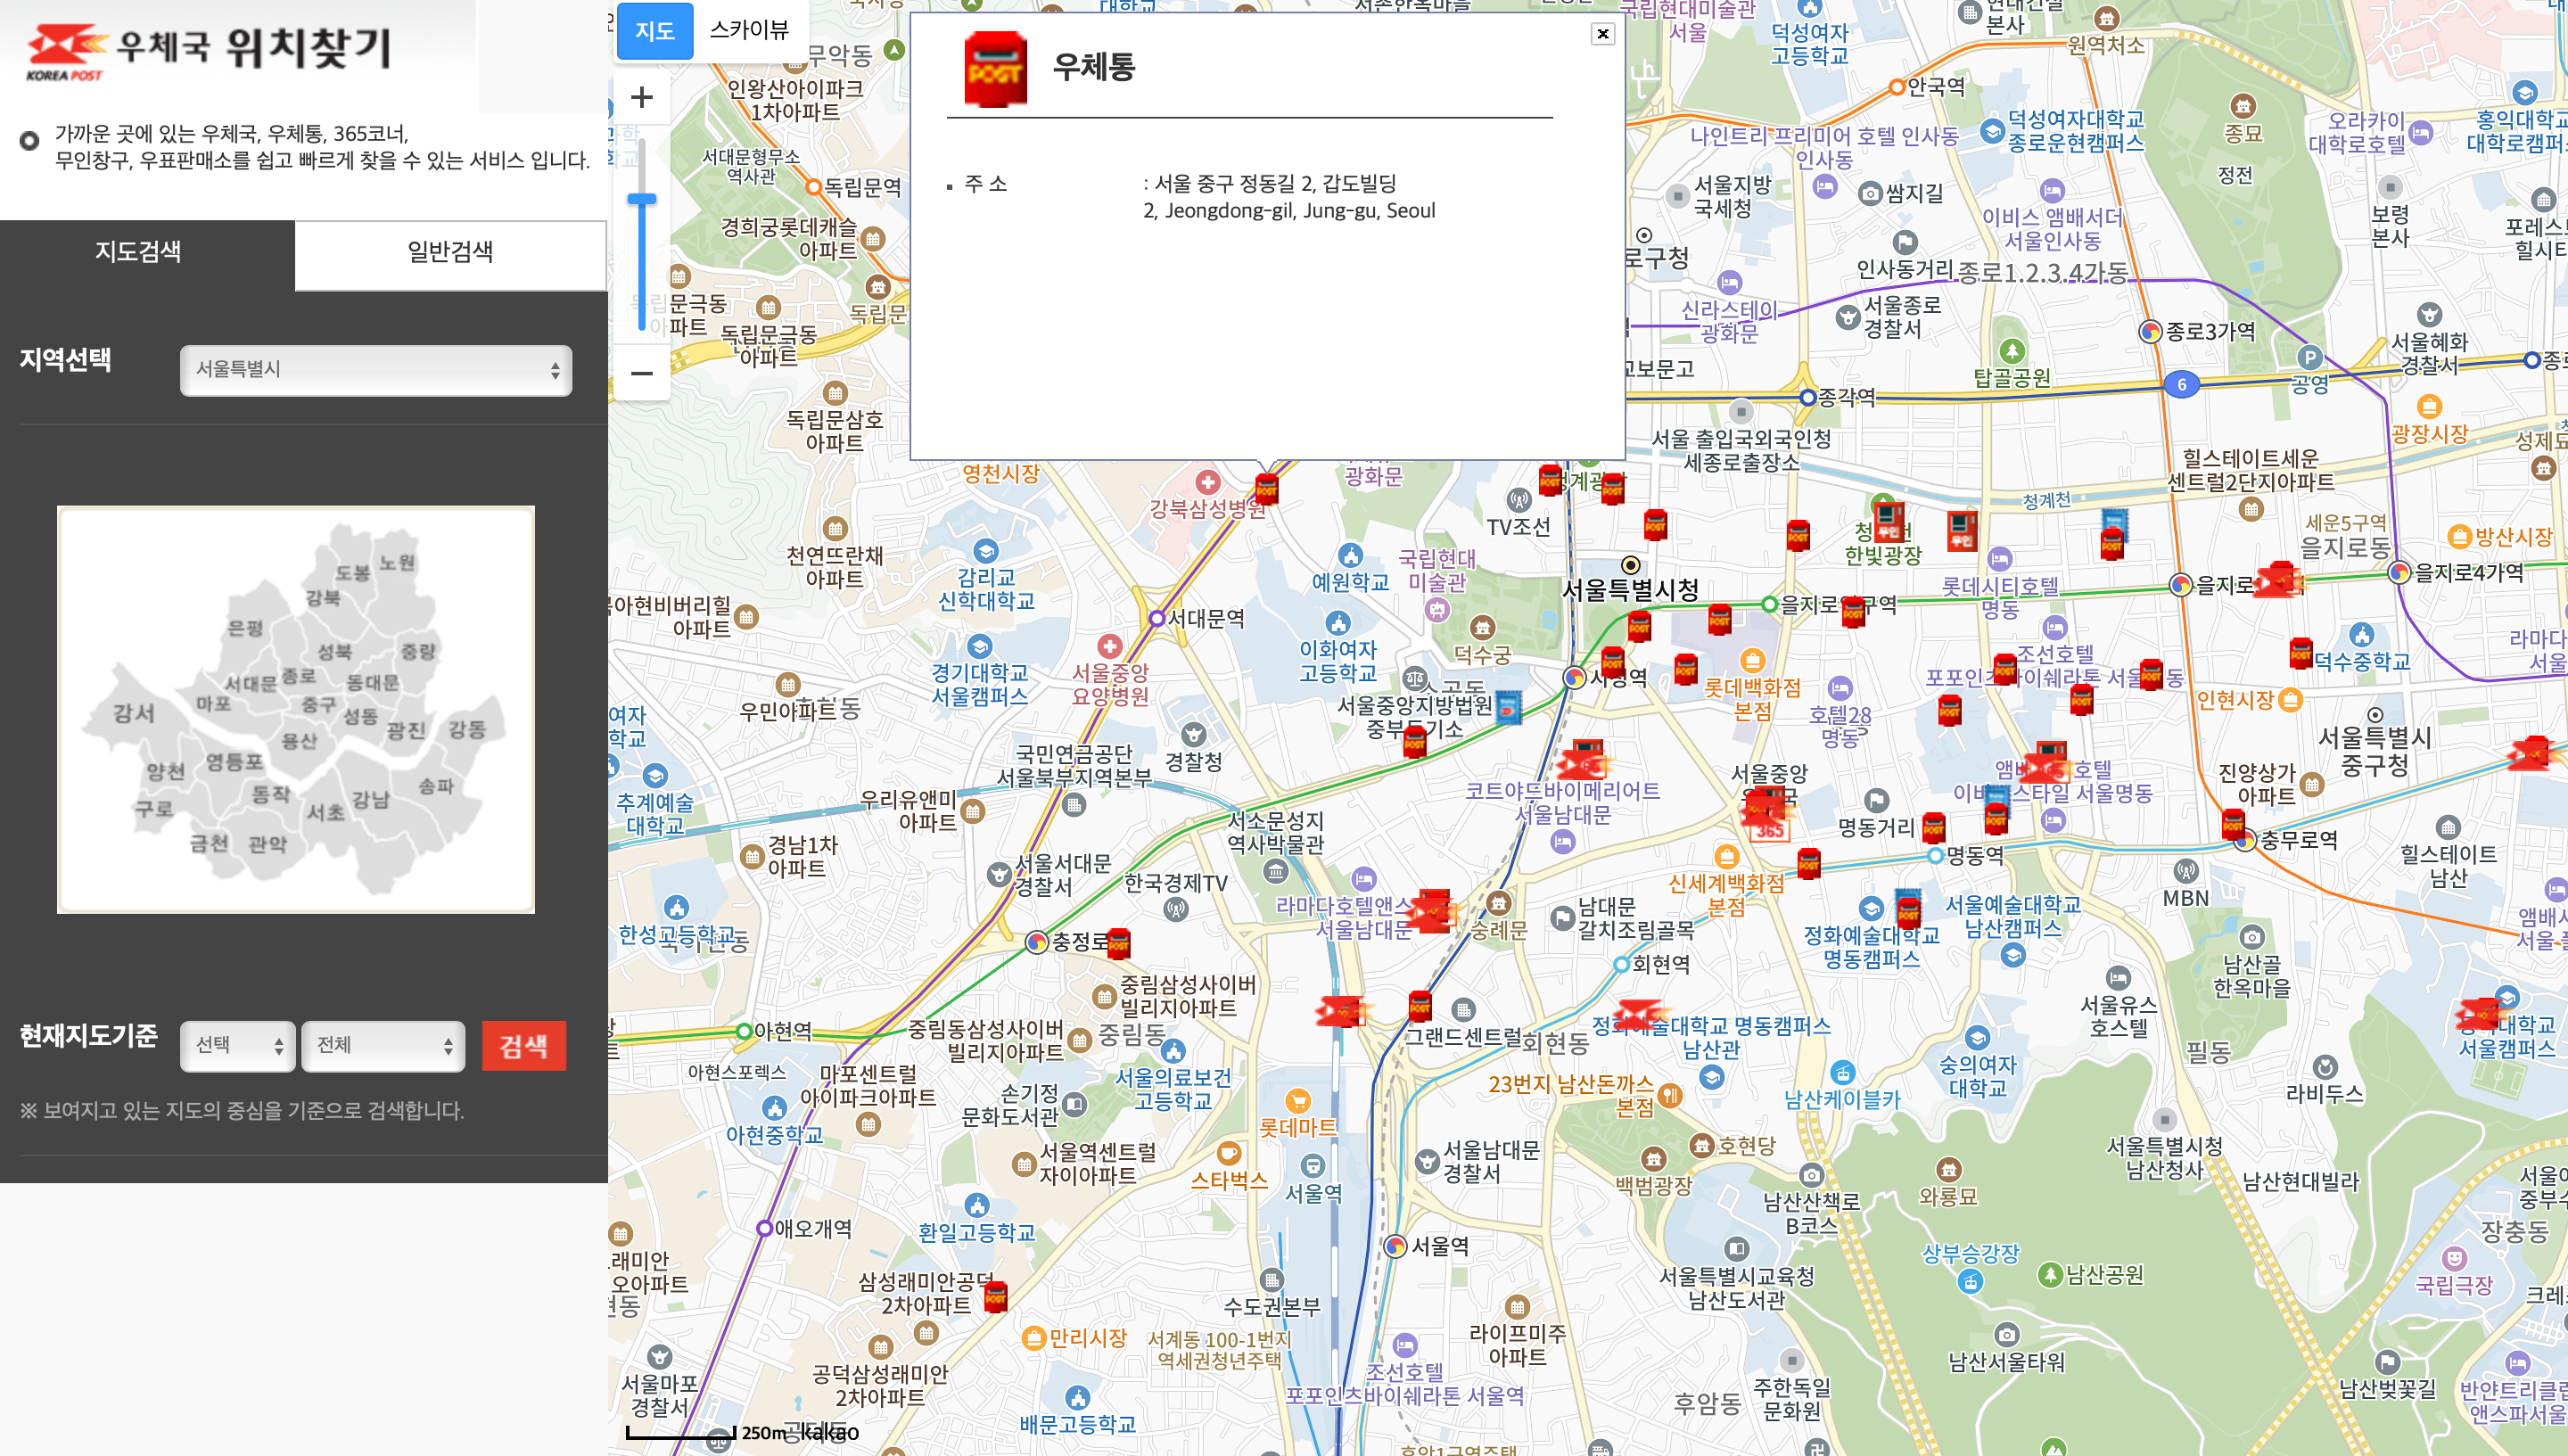Zoom in the map with plus button
Viewport: 2568px width, 1456px height.
click(642, 97)
